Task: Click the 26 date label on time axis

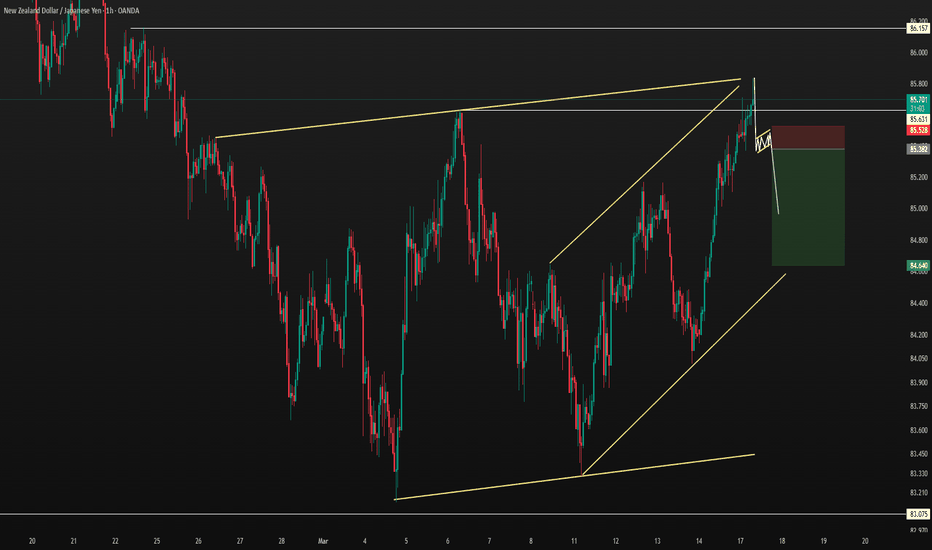Action: (199, 541)
